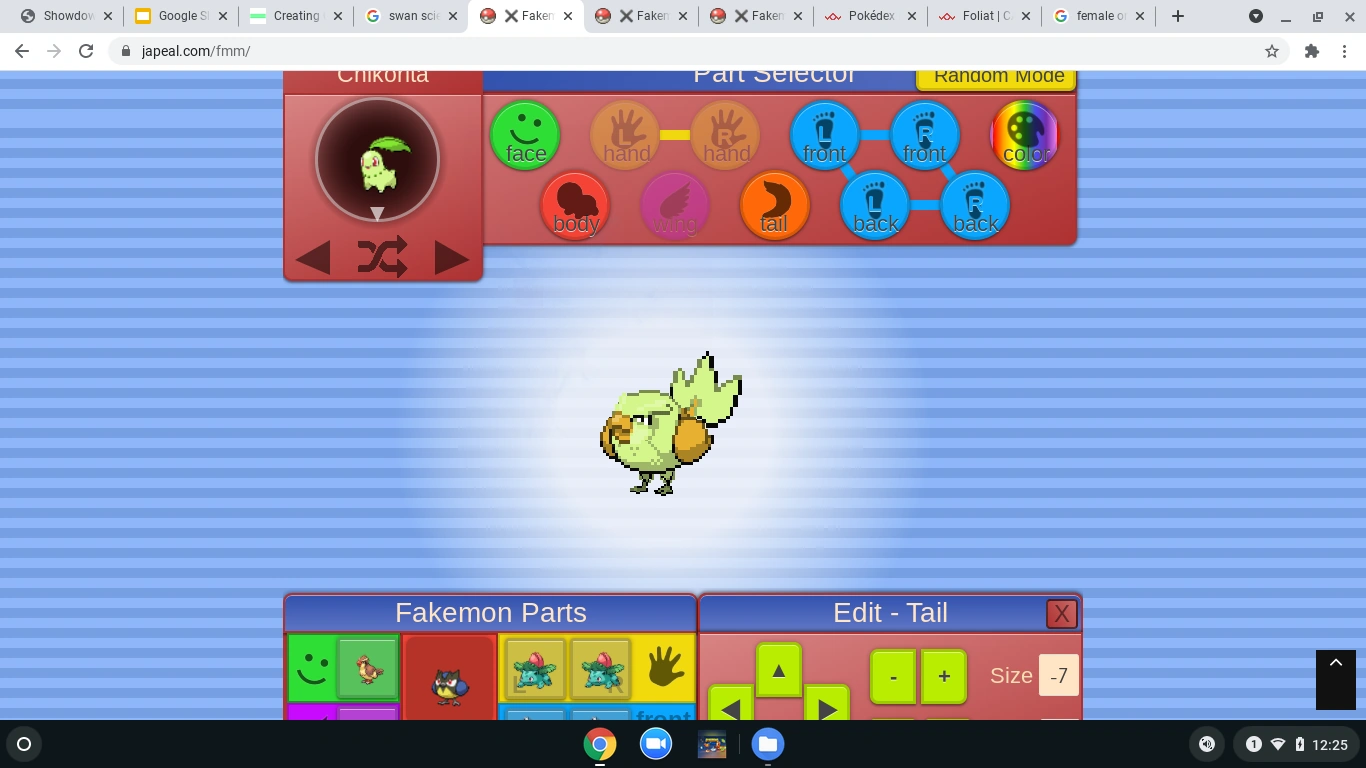Click the smiley face icon in Fakemon Parts
This screenshot has width=1366, height=768.
312,668
